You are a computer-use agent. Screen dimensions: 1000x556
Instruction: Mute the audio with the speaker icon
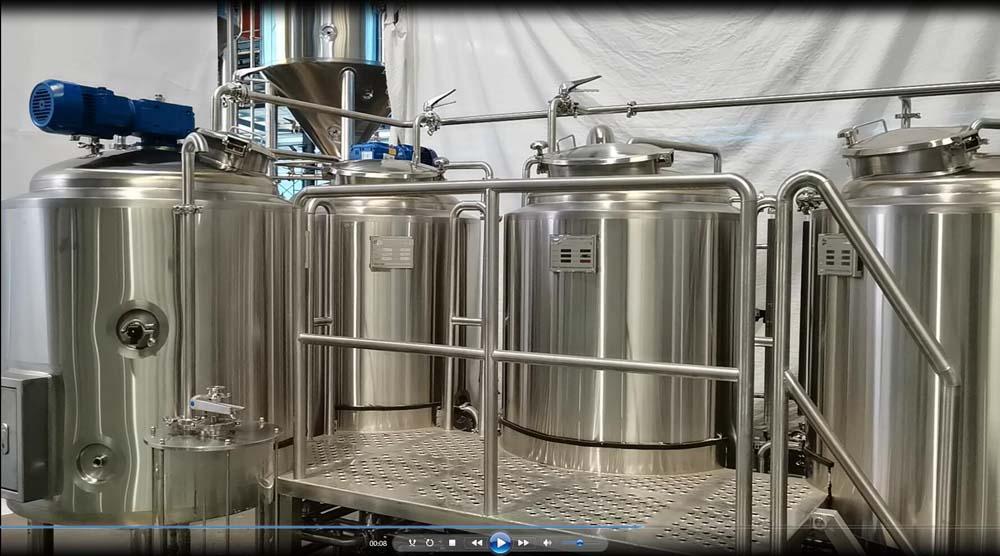(x=547, y=543)
